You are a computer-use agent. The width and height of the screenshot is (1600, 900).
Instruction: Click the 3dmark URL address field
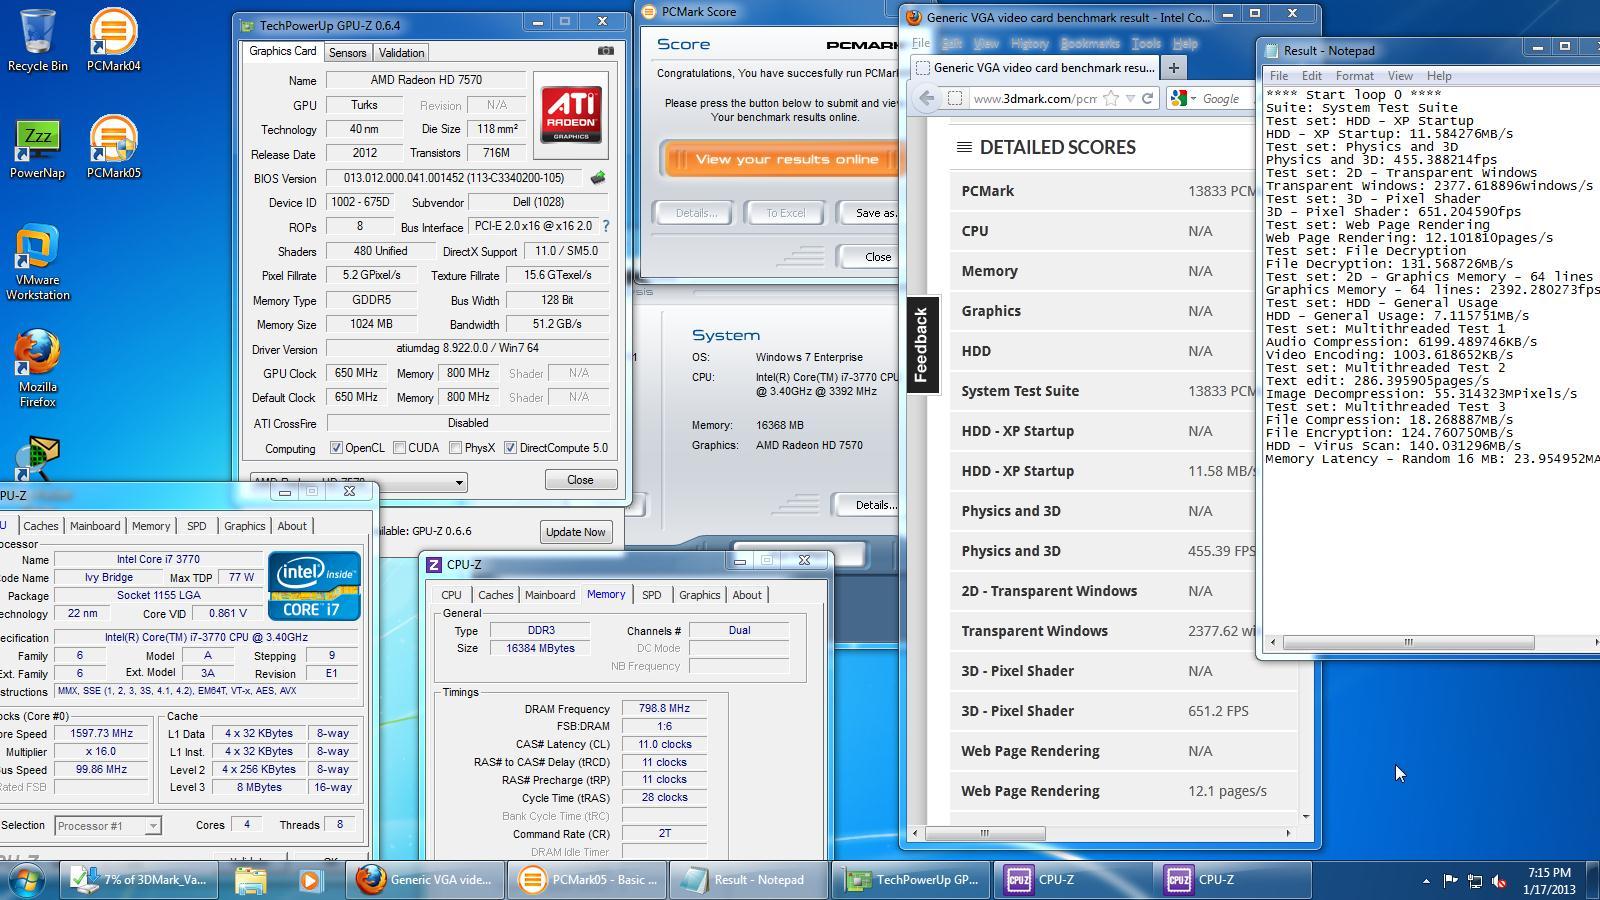(1034, 98)
